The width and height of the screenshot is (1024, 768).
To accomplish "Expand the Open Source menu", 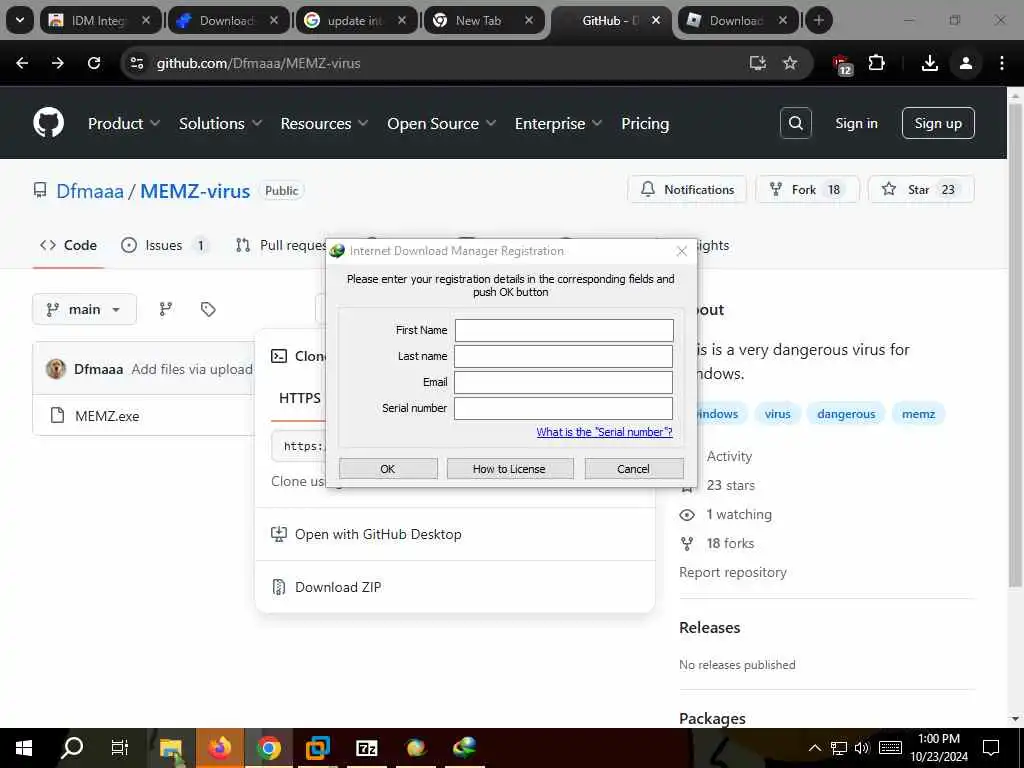I will pos(441,123).
